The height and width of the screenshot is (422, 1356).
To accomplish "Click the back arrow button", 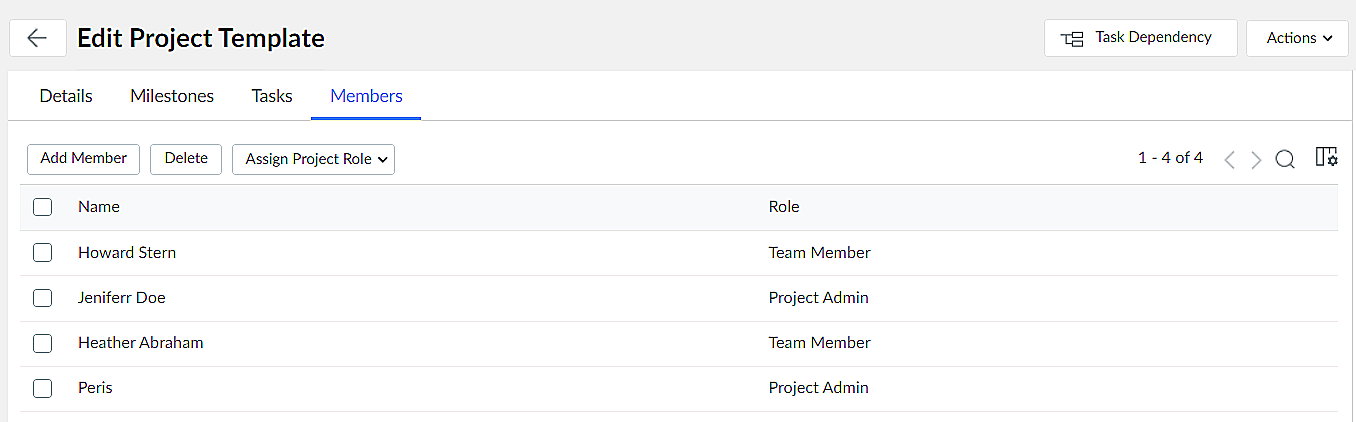I will (x=38, y=38).
